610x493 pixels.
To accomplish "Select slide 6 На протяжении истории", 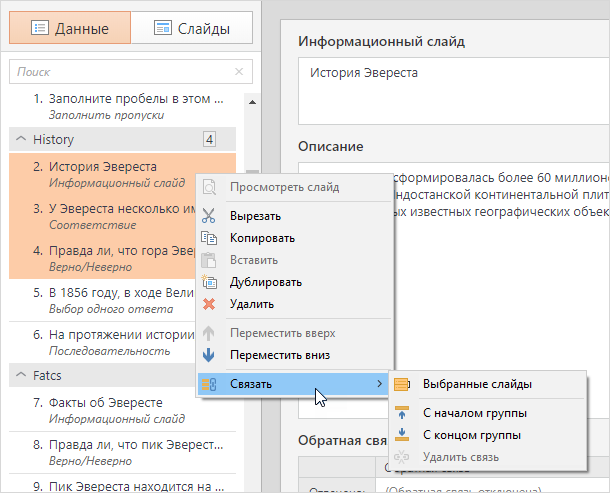I will pos(103,342).
